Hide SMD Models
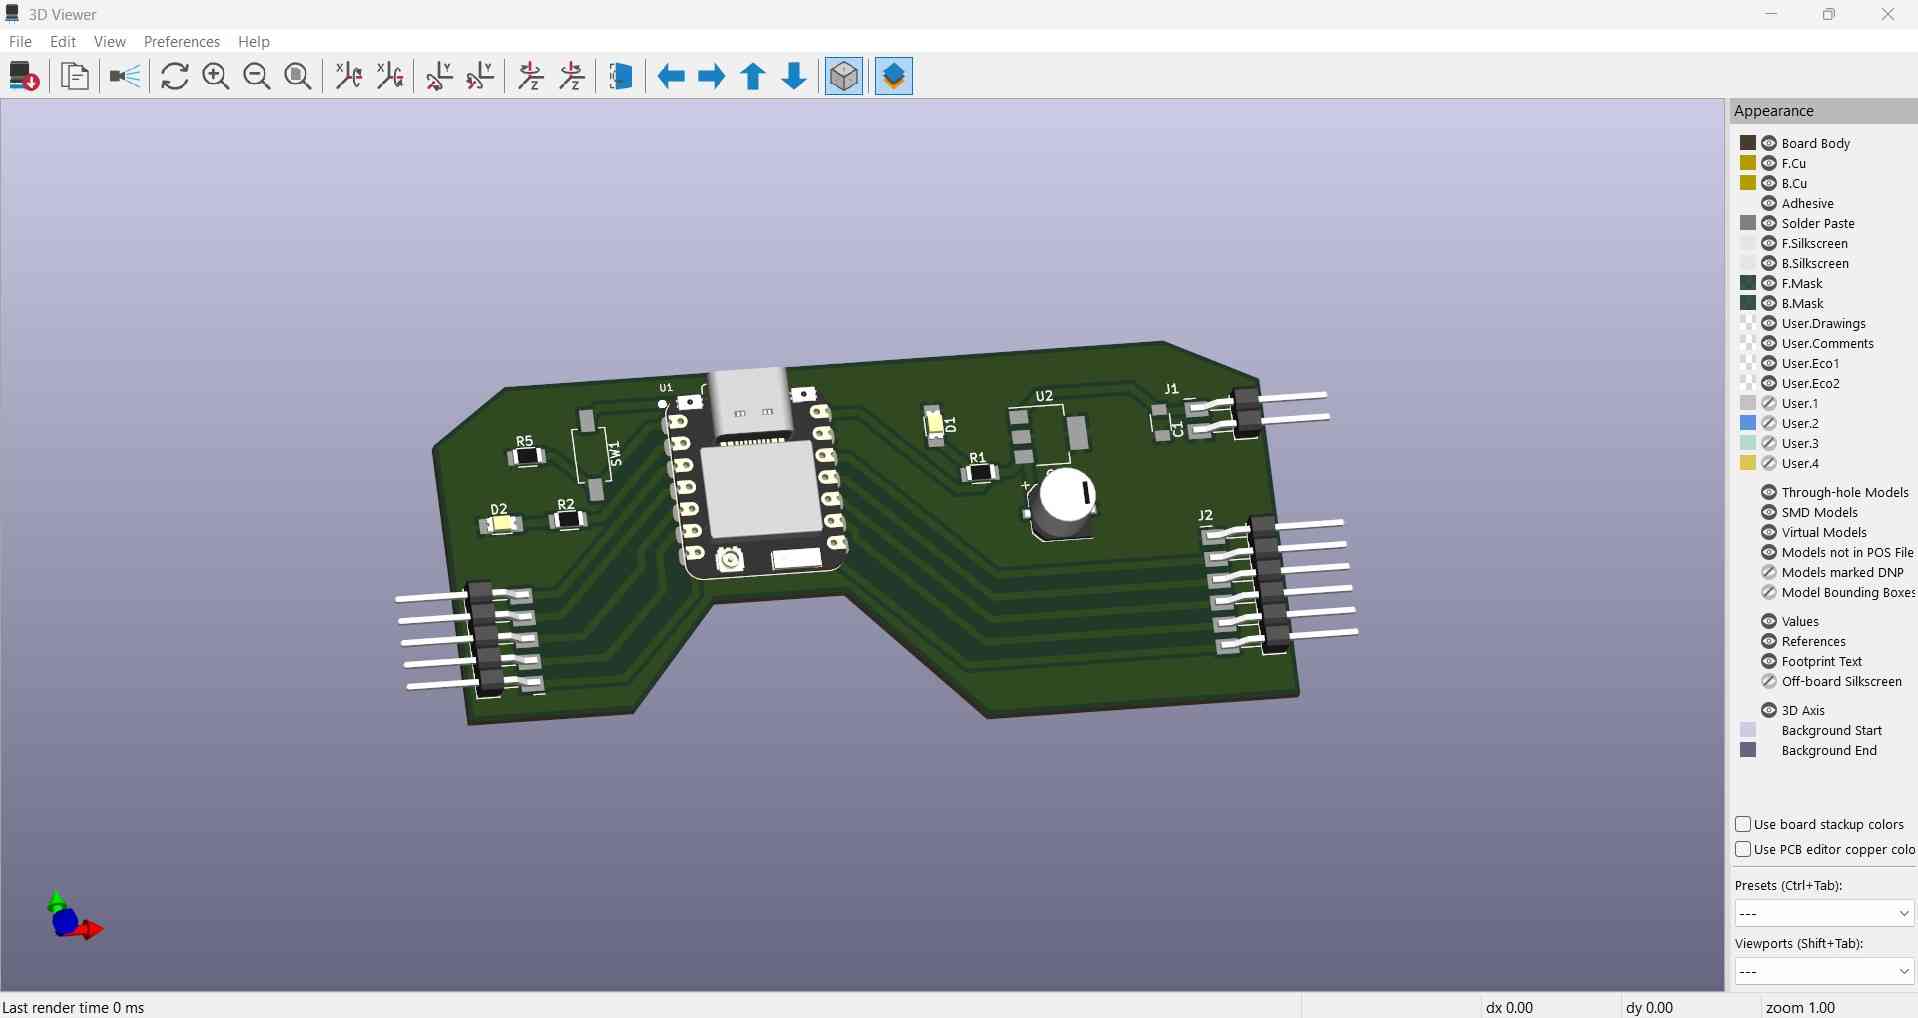Screen dimensions: 1918x1018 1769,512
